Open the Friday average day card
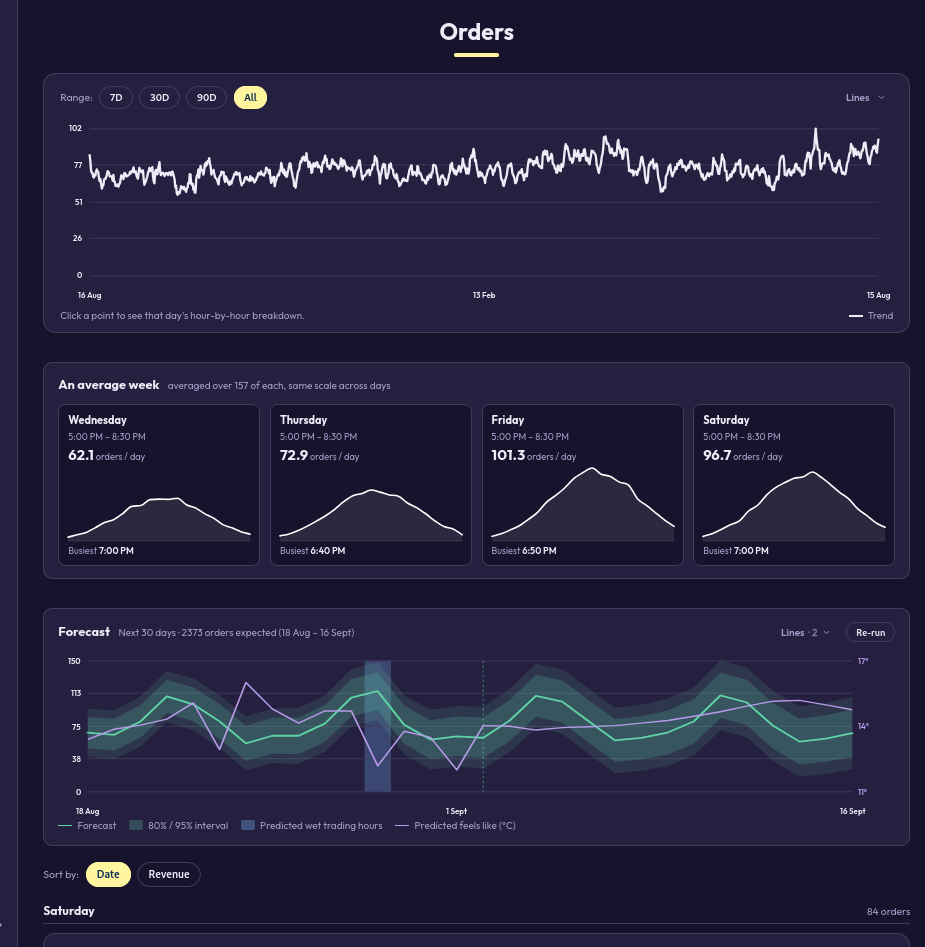Image resolution: width=925 pixels, height=947 pixels. point(583,485)
